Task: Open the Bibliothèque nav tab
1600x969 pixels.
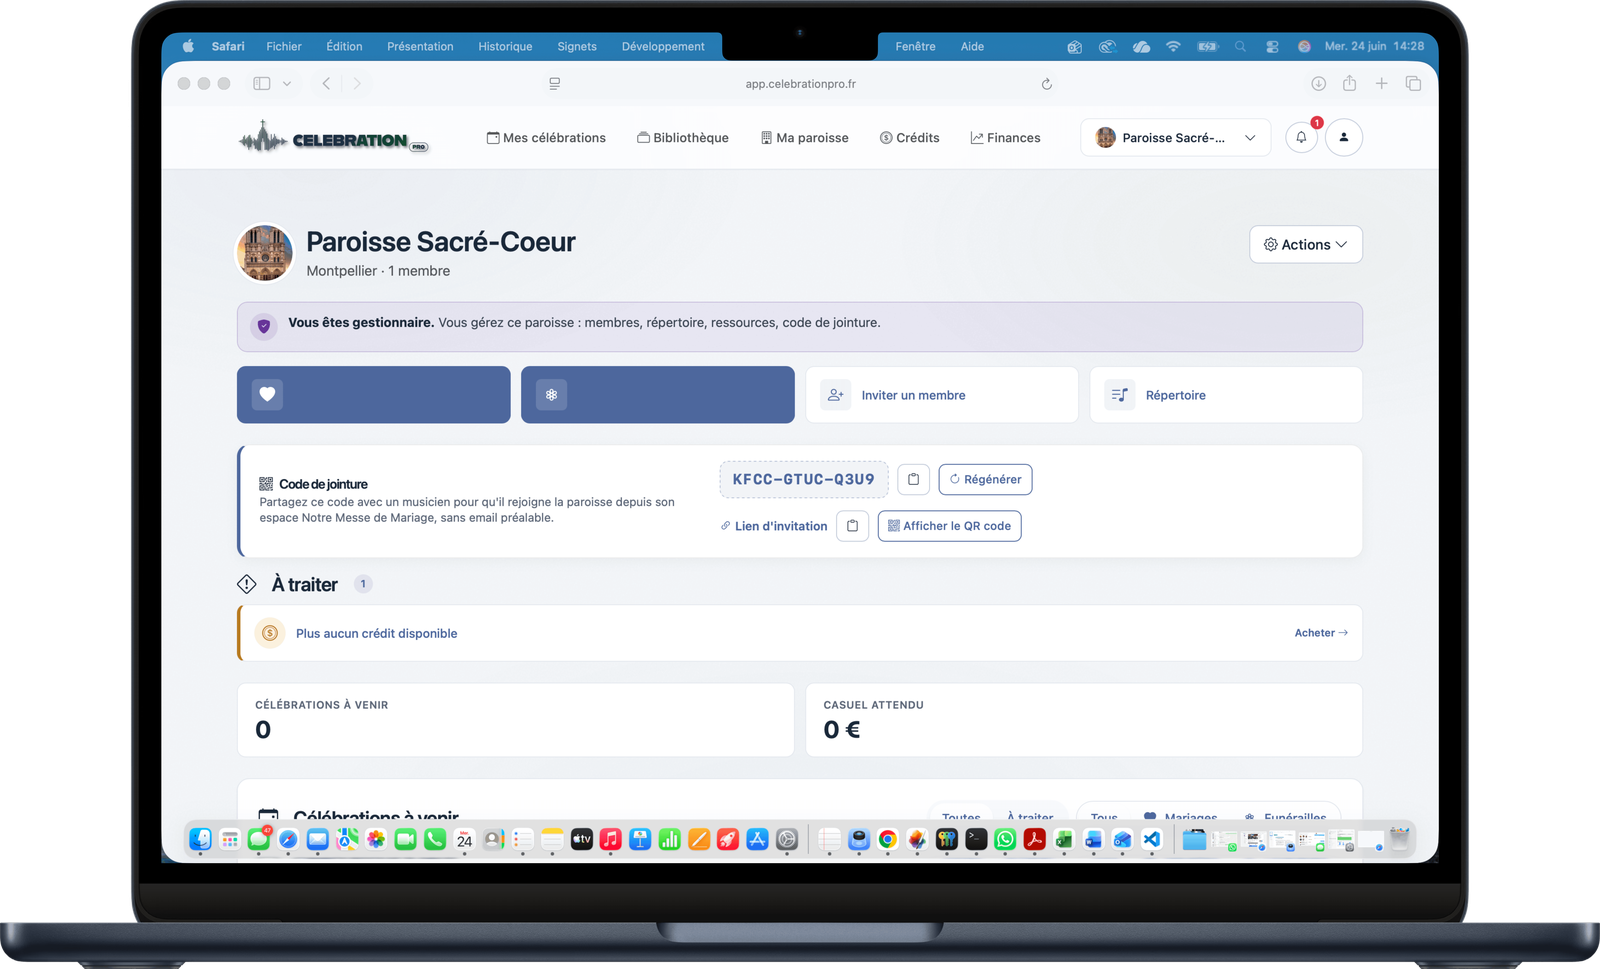Action: tap(683, 138)
